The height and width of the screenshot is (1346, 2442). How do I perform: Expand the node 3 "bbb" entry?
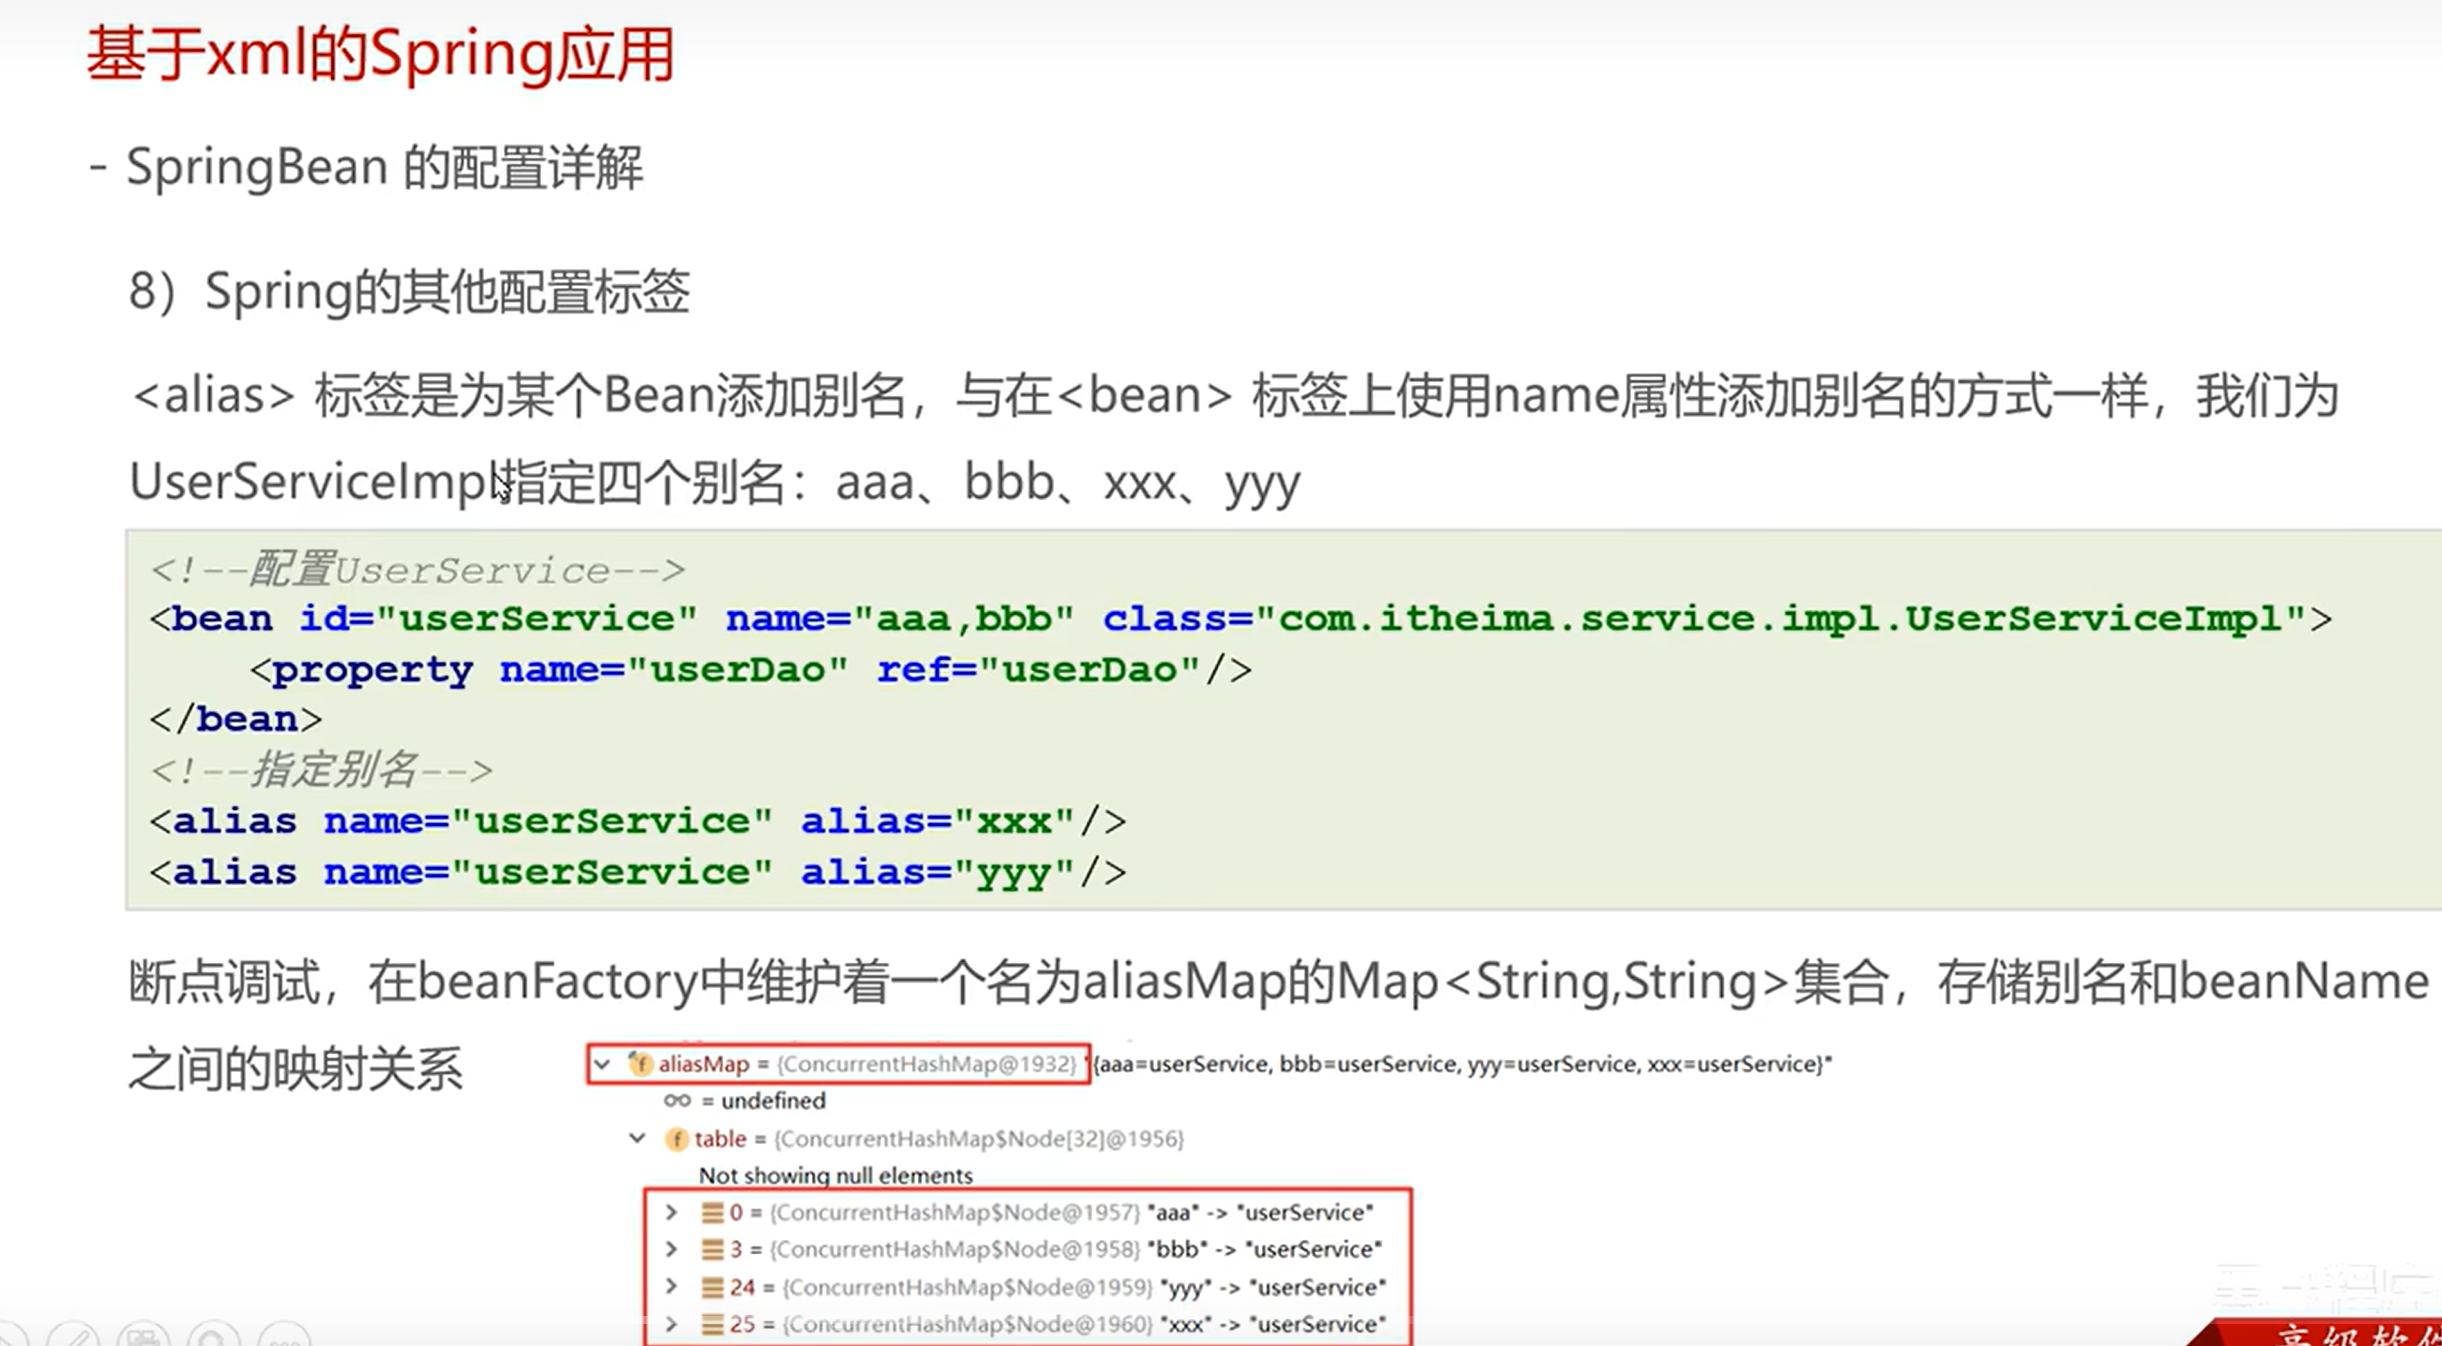coord(672,1250)
